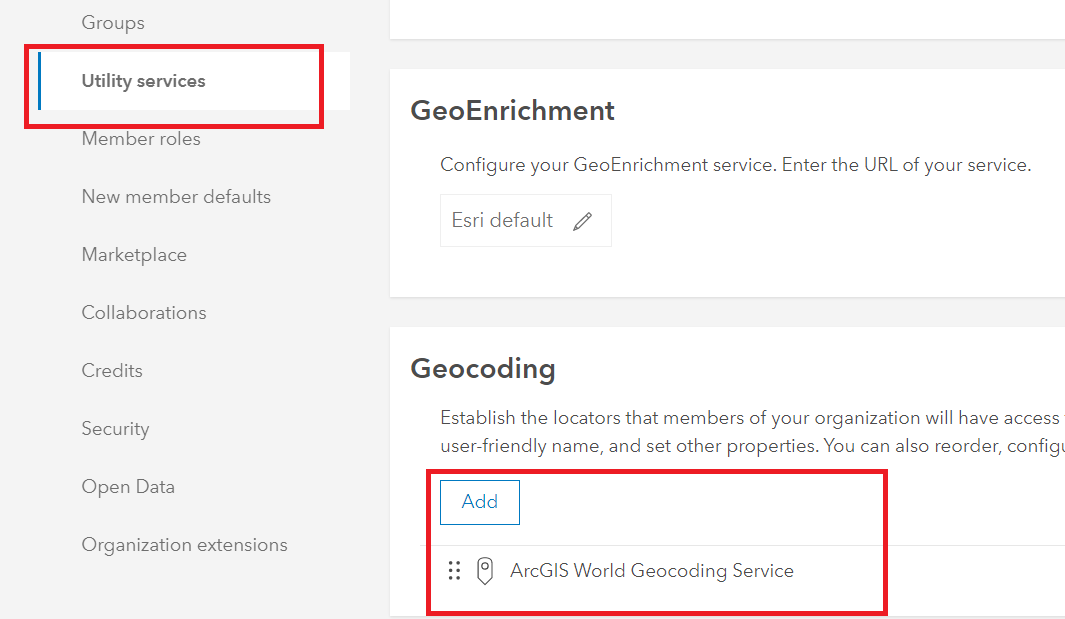
Task: Open the Open Data settings
Action: [x=128, y=487]
